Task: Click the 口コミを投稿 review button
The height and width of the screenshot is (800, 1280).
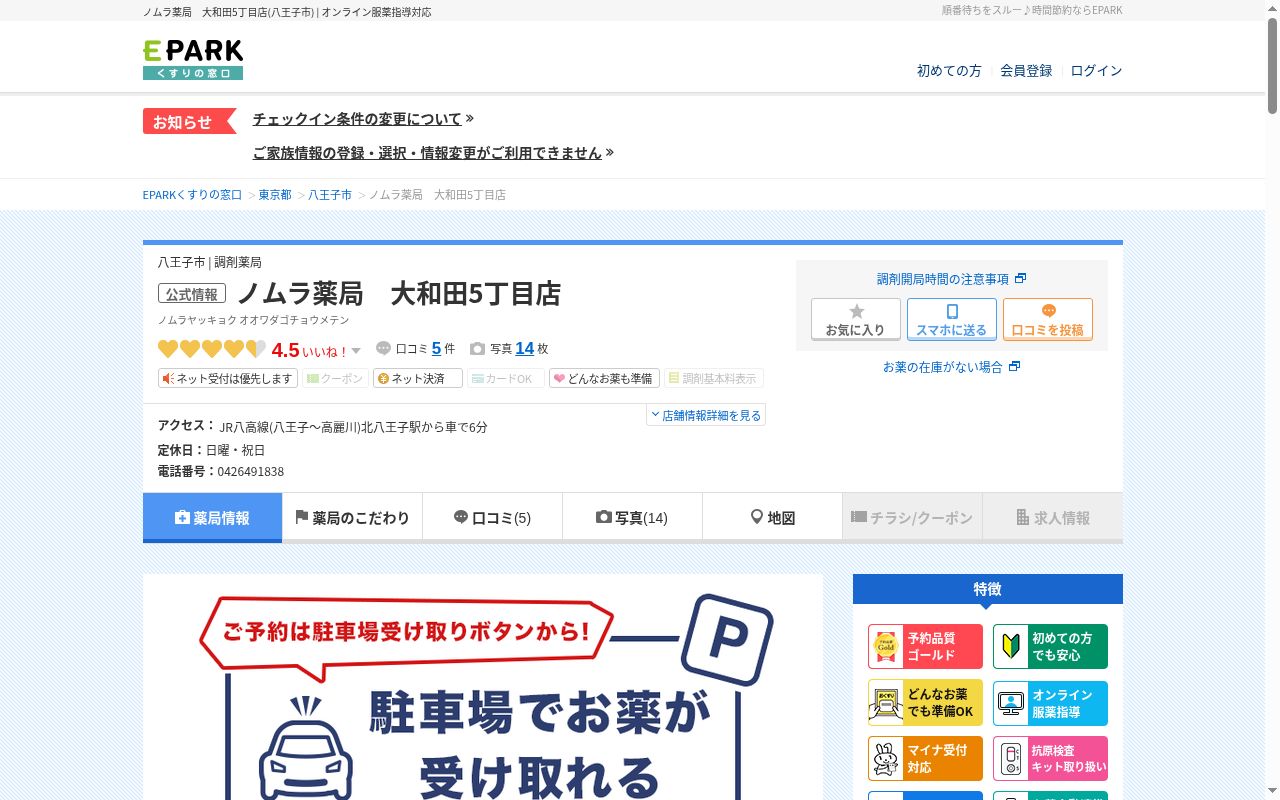Action: [x=1048, y=320]
